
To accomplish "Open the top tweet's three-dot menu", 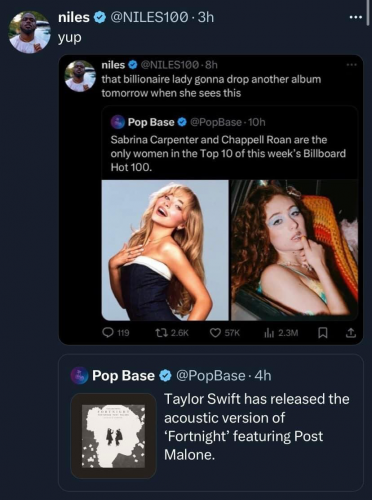I will [355, 17].
